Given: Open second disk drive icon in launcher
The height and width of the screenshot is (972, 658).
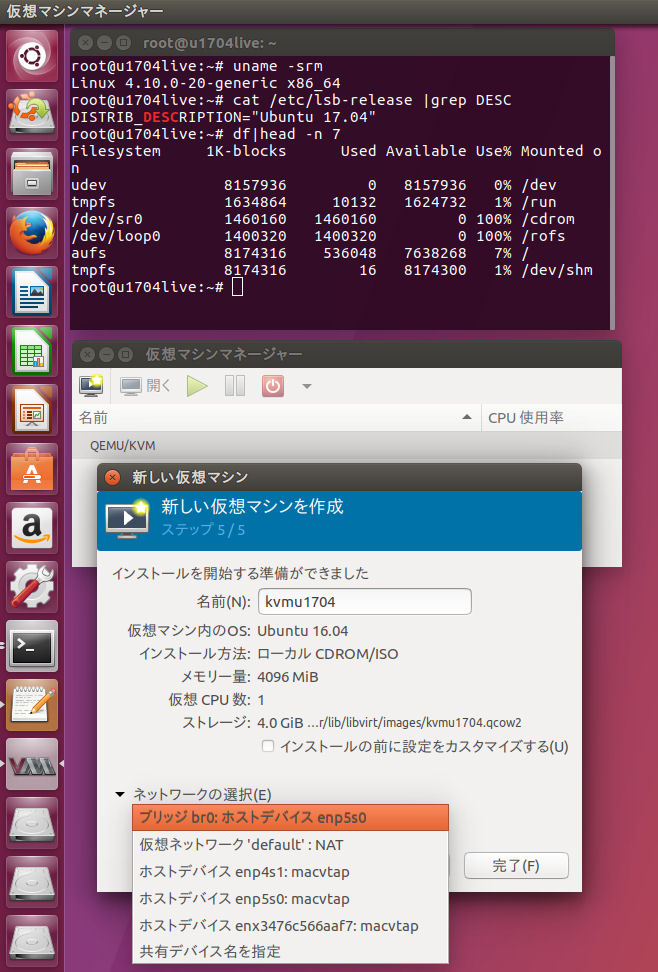Looking at the screenshot, I should tap(32, 883).
